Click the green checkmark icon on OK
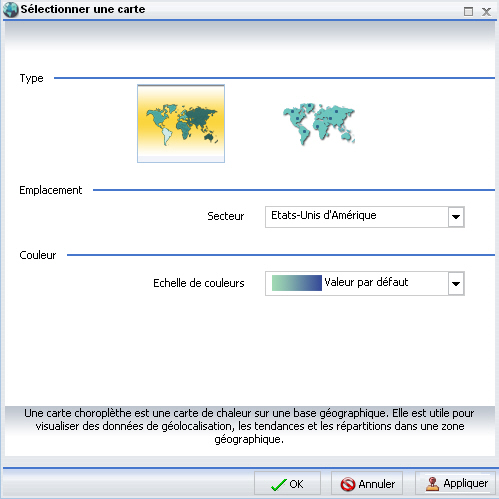This screenshot has width=499, height=499. click(x=279, y=484)
